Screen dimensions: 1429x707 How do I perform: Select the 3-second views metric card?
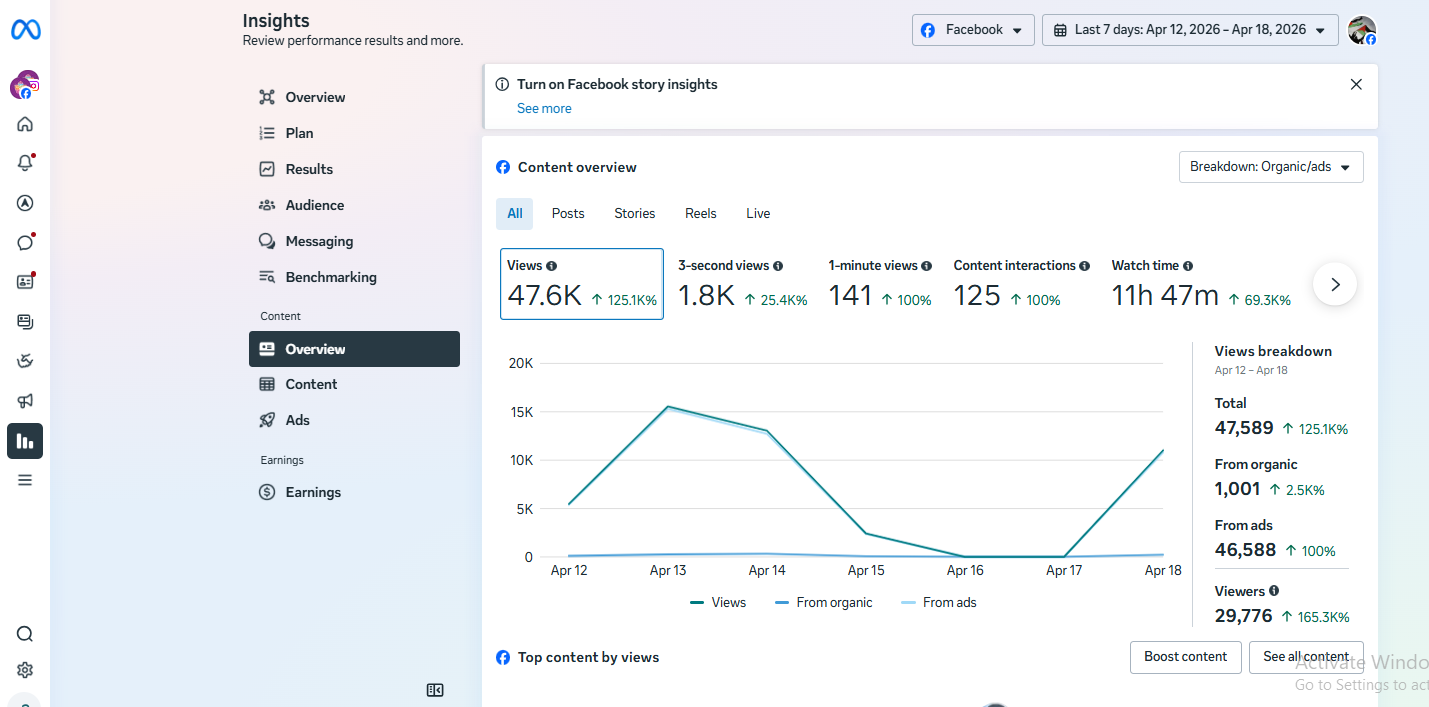(x=742, y=284)
